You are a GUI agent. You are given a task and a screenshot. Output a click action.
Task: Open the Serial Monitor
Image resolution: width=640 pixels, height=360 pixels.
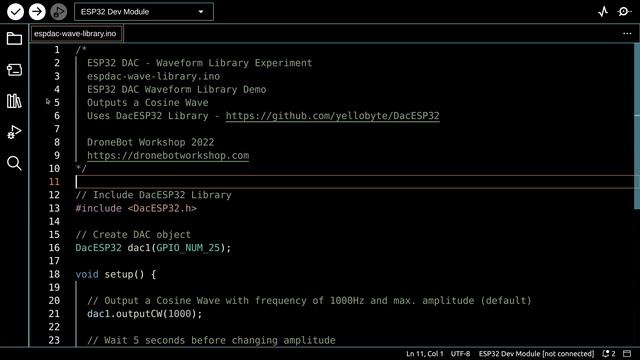[x=624, y=11]
